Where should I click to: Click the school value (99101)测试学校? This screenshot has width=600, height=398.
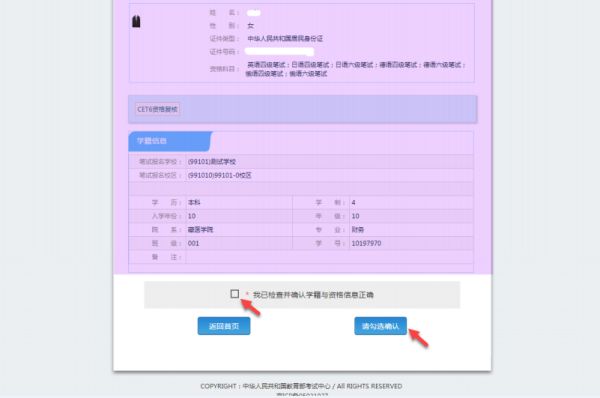point(212,162)
